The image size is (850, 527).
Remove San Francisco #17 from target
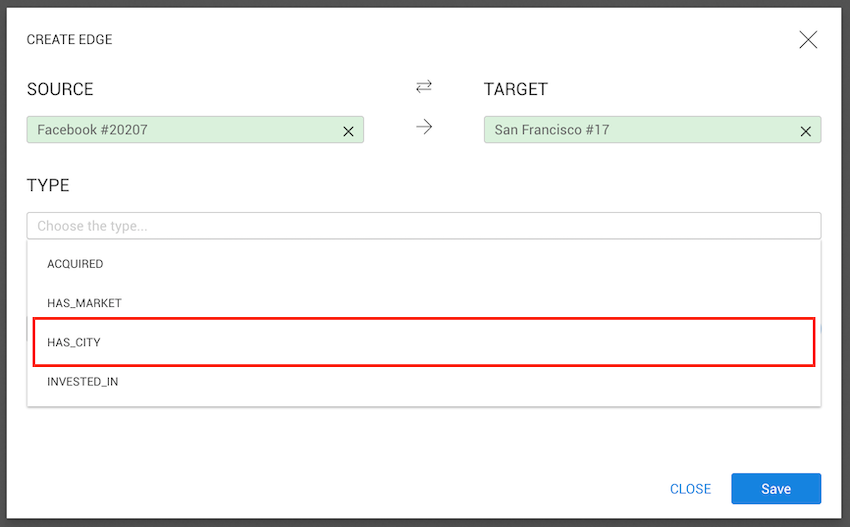click(x=805, y=131)
